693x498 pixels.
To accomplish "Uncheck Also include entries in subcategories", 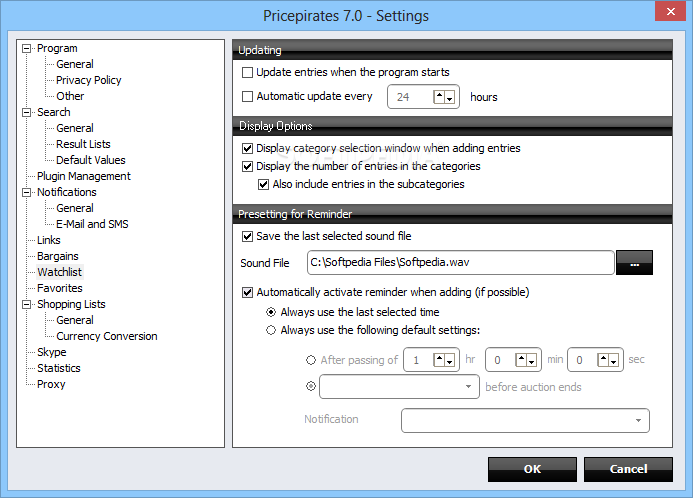I will [263, 185].
